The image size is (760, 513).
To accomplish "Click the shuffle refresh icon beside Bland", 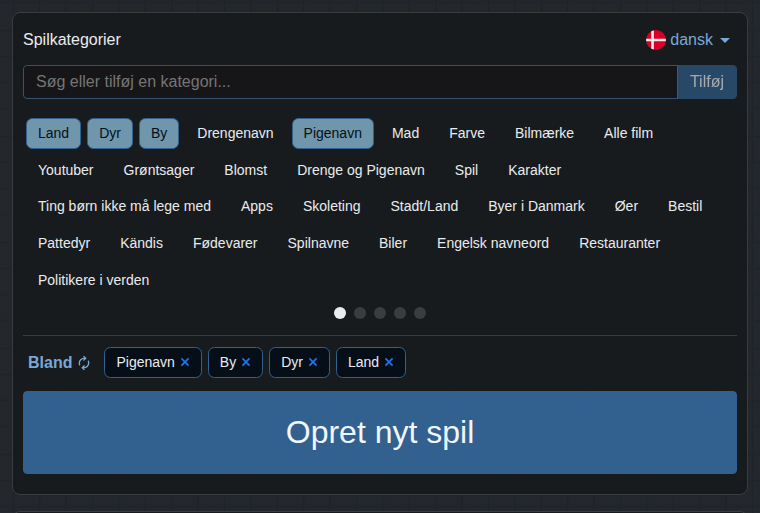I will [x=84, y=363].
